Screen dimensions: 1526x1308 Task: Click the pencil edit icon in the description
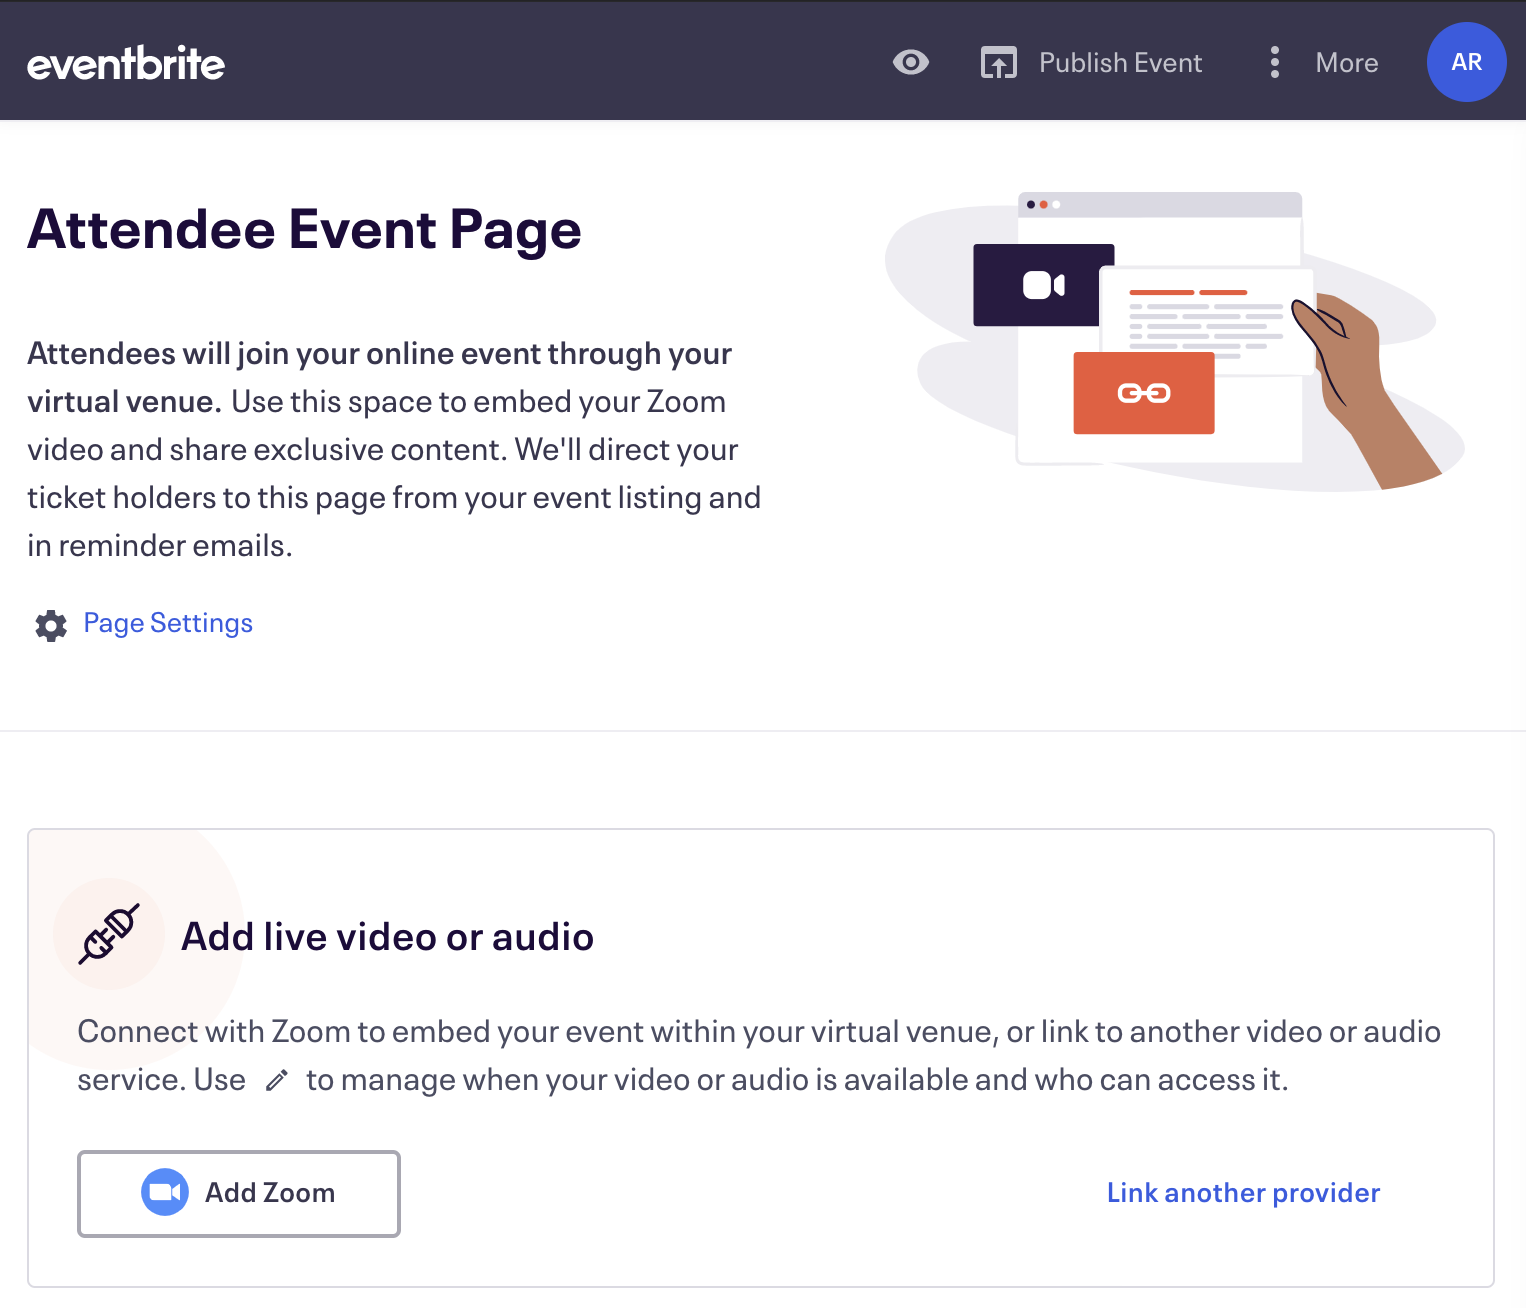point(277,1081)
